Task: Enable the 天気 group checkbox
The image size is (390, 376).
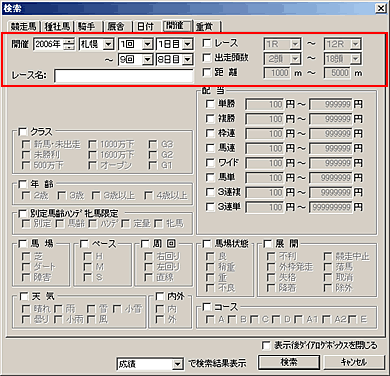Action: coord(23,296)
